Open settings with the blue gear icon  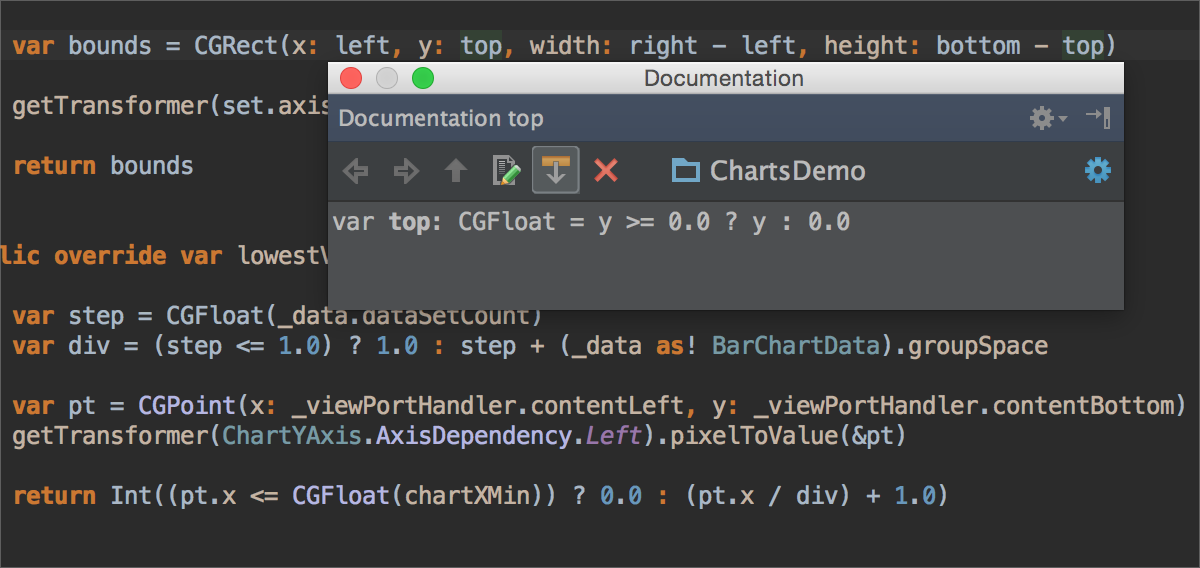coord(1097,171)
